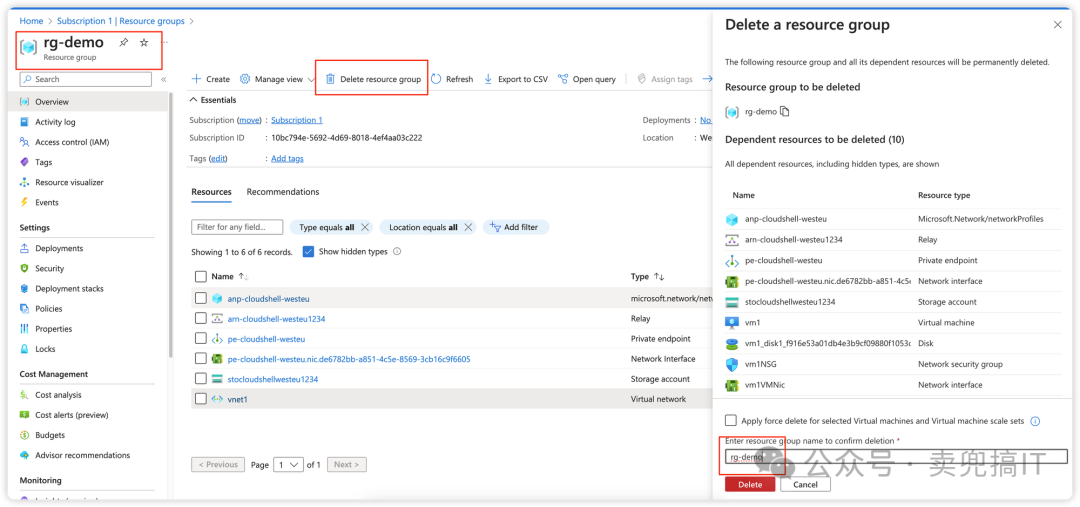This screenshot has width=1080, height=507.
Task: Remove the Location equals all filter
Action: point(468,227)
